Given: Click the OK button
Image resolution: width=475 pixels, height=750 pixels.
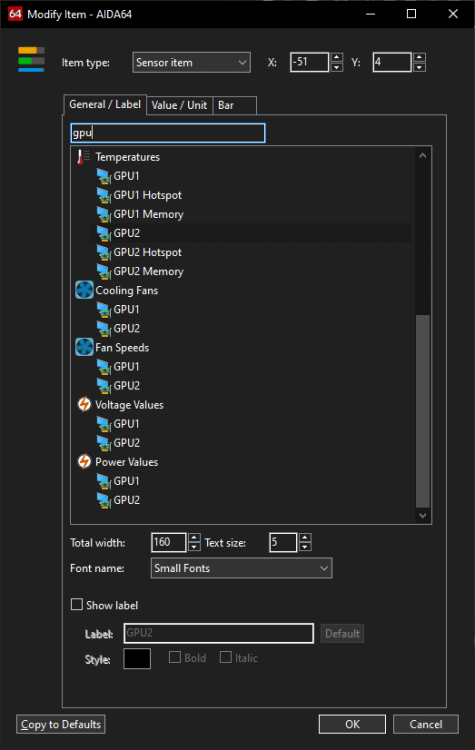Looking at the screenshot, I should [352, 724].
